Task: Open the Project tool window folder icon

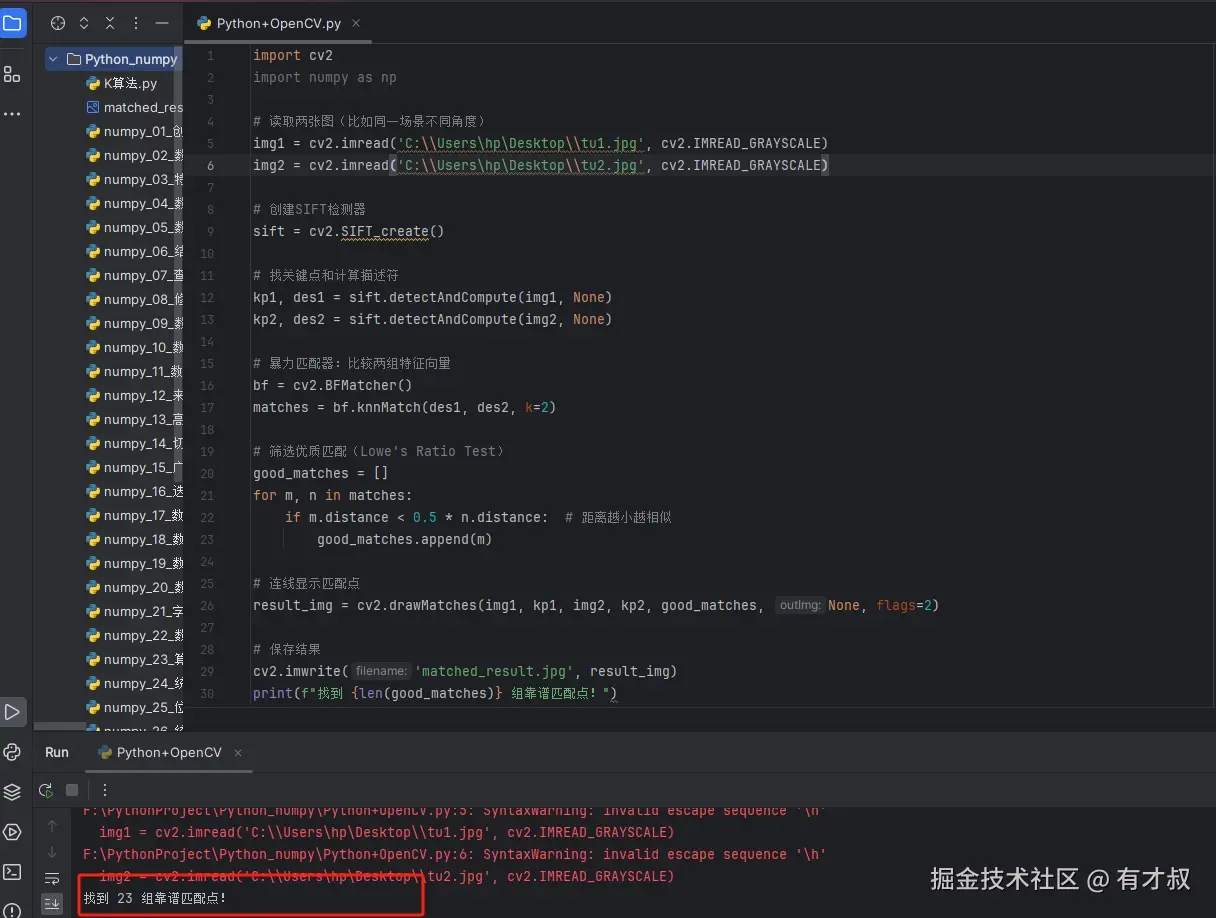Action: pos(12,22)
